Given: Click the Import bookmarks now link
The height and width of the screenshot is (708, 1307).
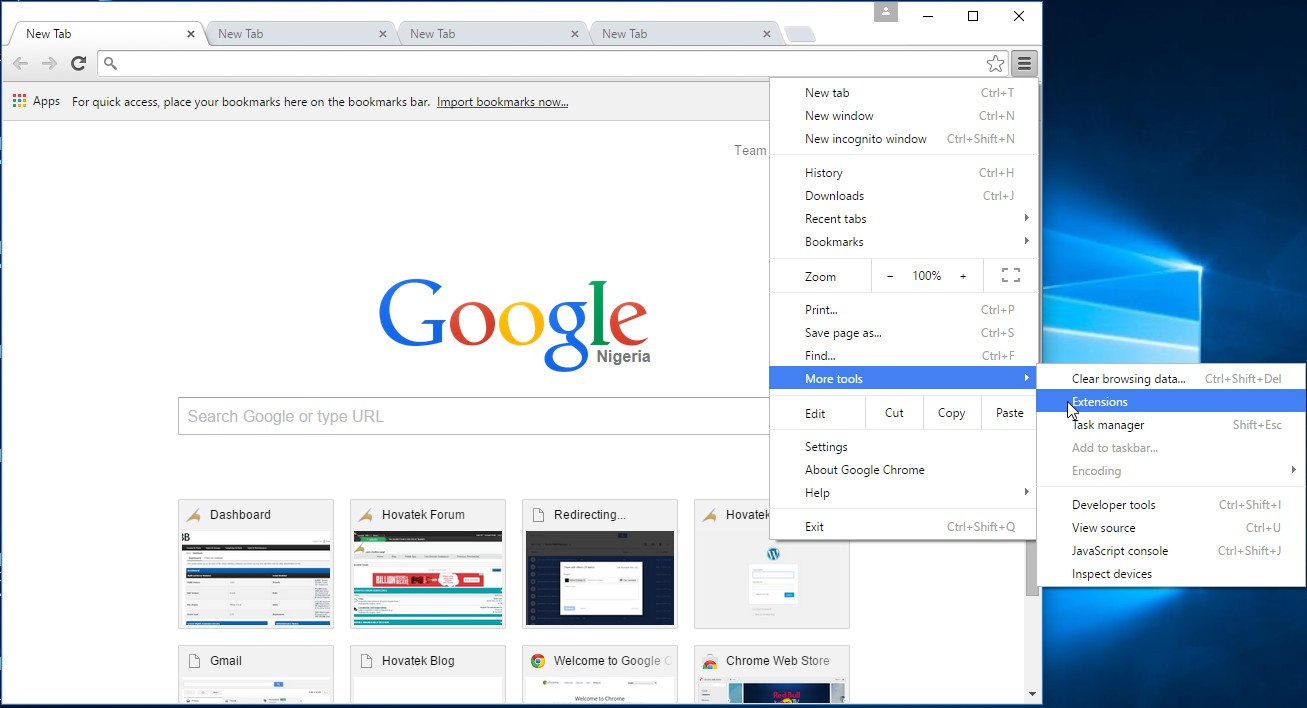Looking at the screenshot, I should (x=502, y=101).
